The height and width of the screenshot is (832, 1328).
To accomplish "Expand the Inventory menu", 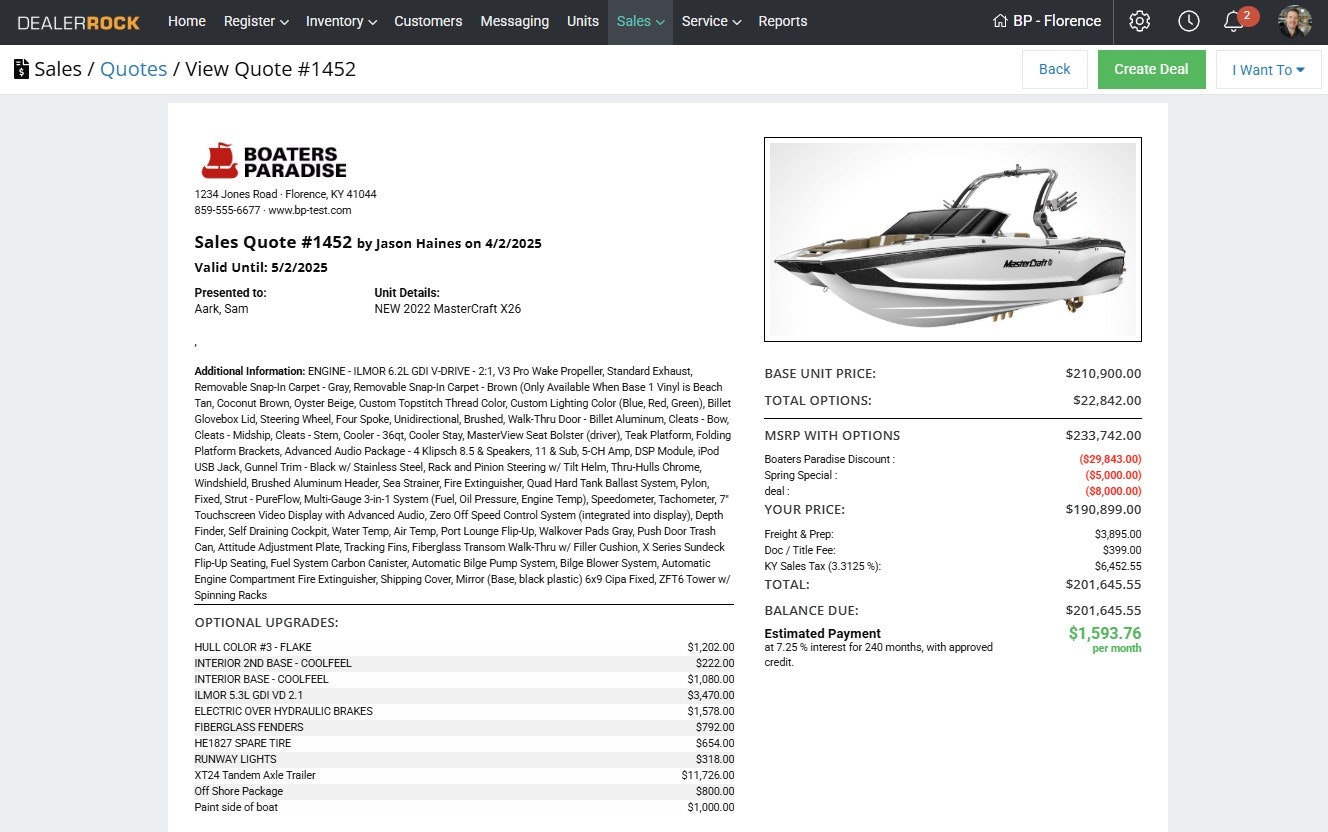I will coord(341,21).
